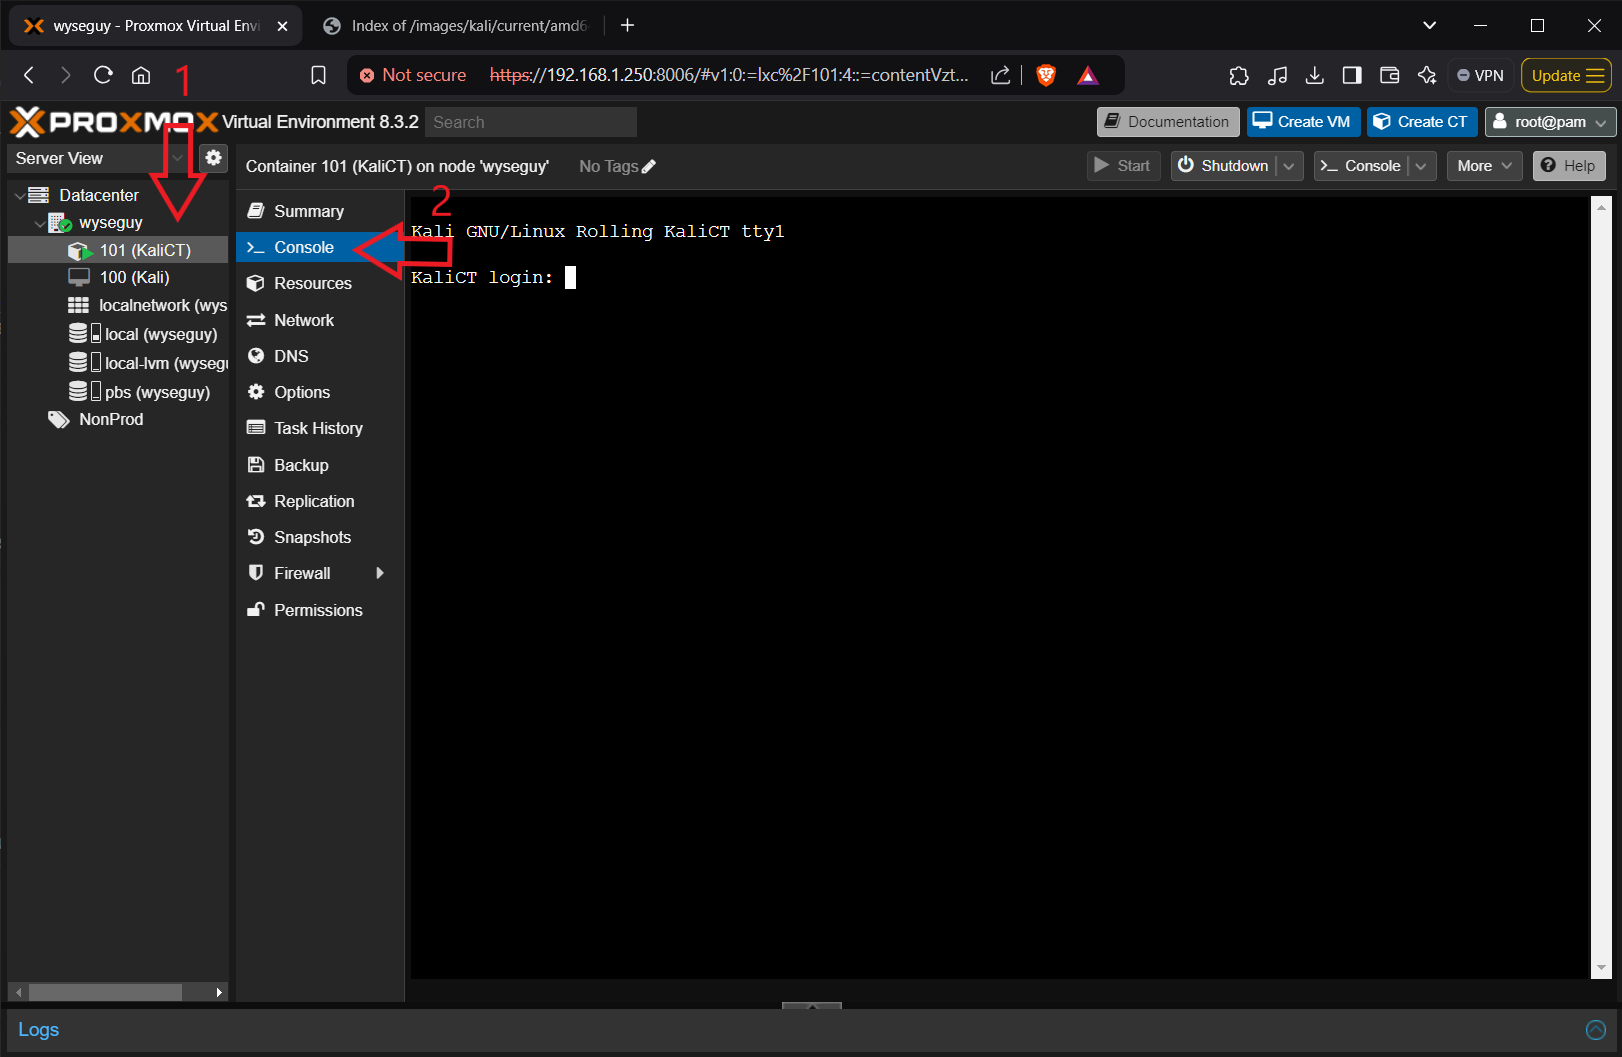The width and height of the screenshot is (1622, 1057).
Task: Bookmark this page
Action: click(x=318, y=75)
